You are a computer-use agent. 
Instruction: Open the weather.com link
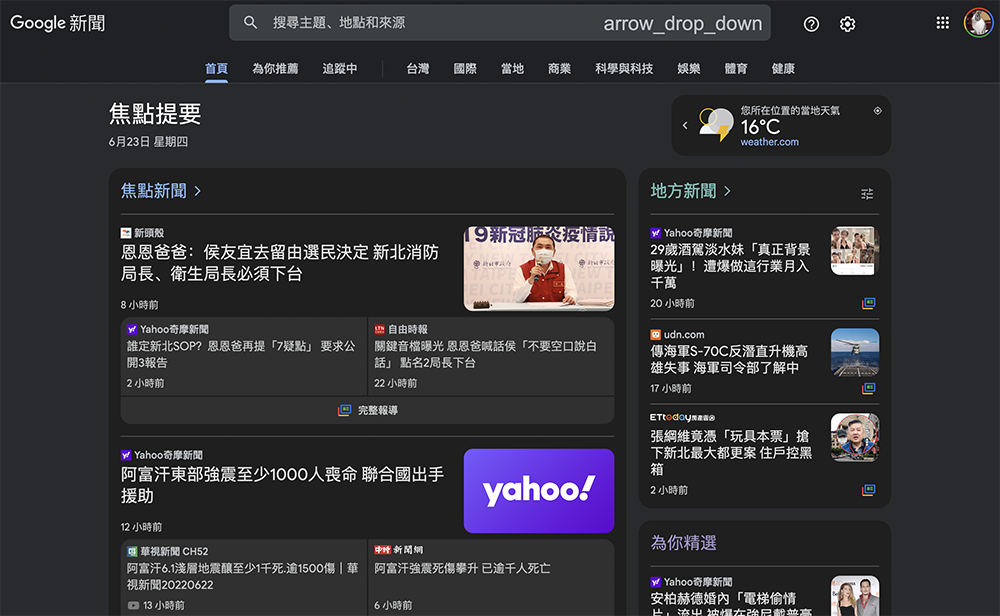[769, 142]
